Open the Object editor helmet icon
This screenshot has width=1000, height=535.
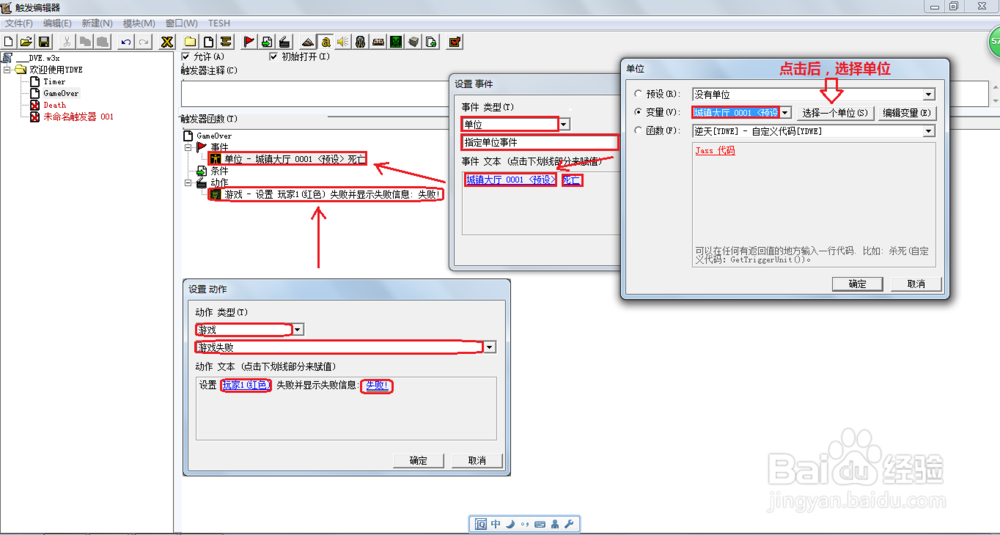[360, 42]
